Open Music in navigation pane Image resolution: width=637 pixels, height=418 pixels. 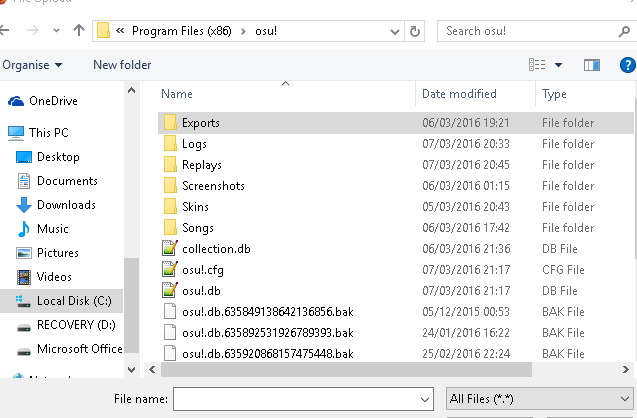coord(52,229)
